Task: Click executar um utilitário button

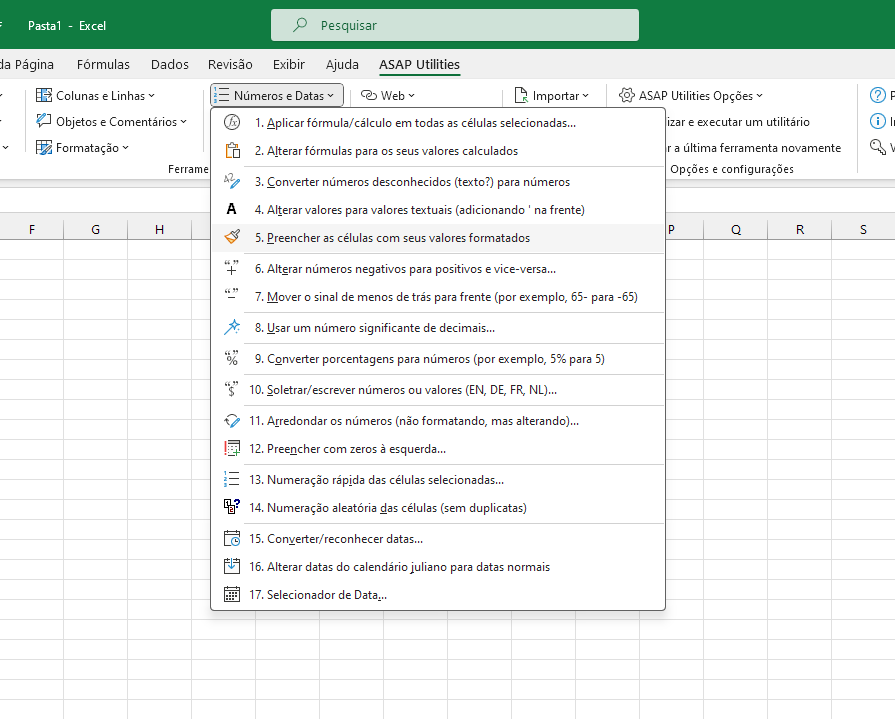Action: (738, 122)
